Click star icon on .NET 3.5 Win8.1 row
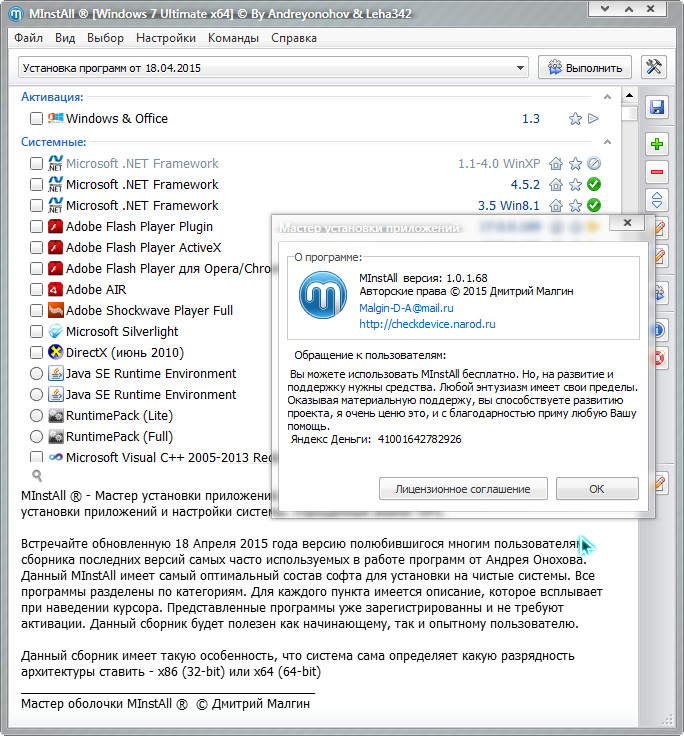Screen dimensions: 684x736 (x=575, y=206)
